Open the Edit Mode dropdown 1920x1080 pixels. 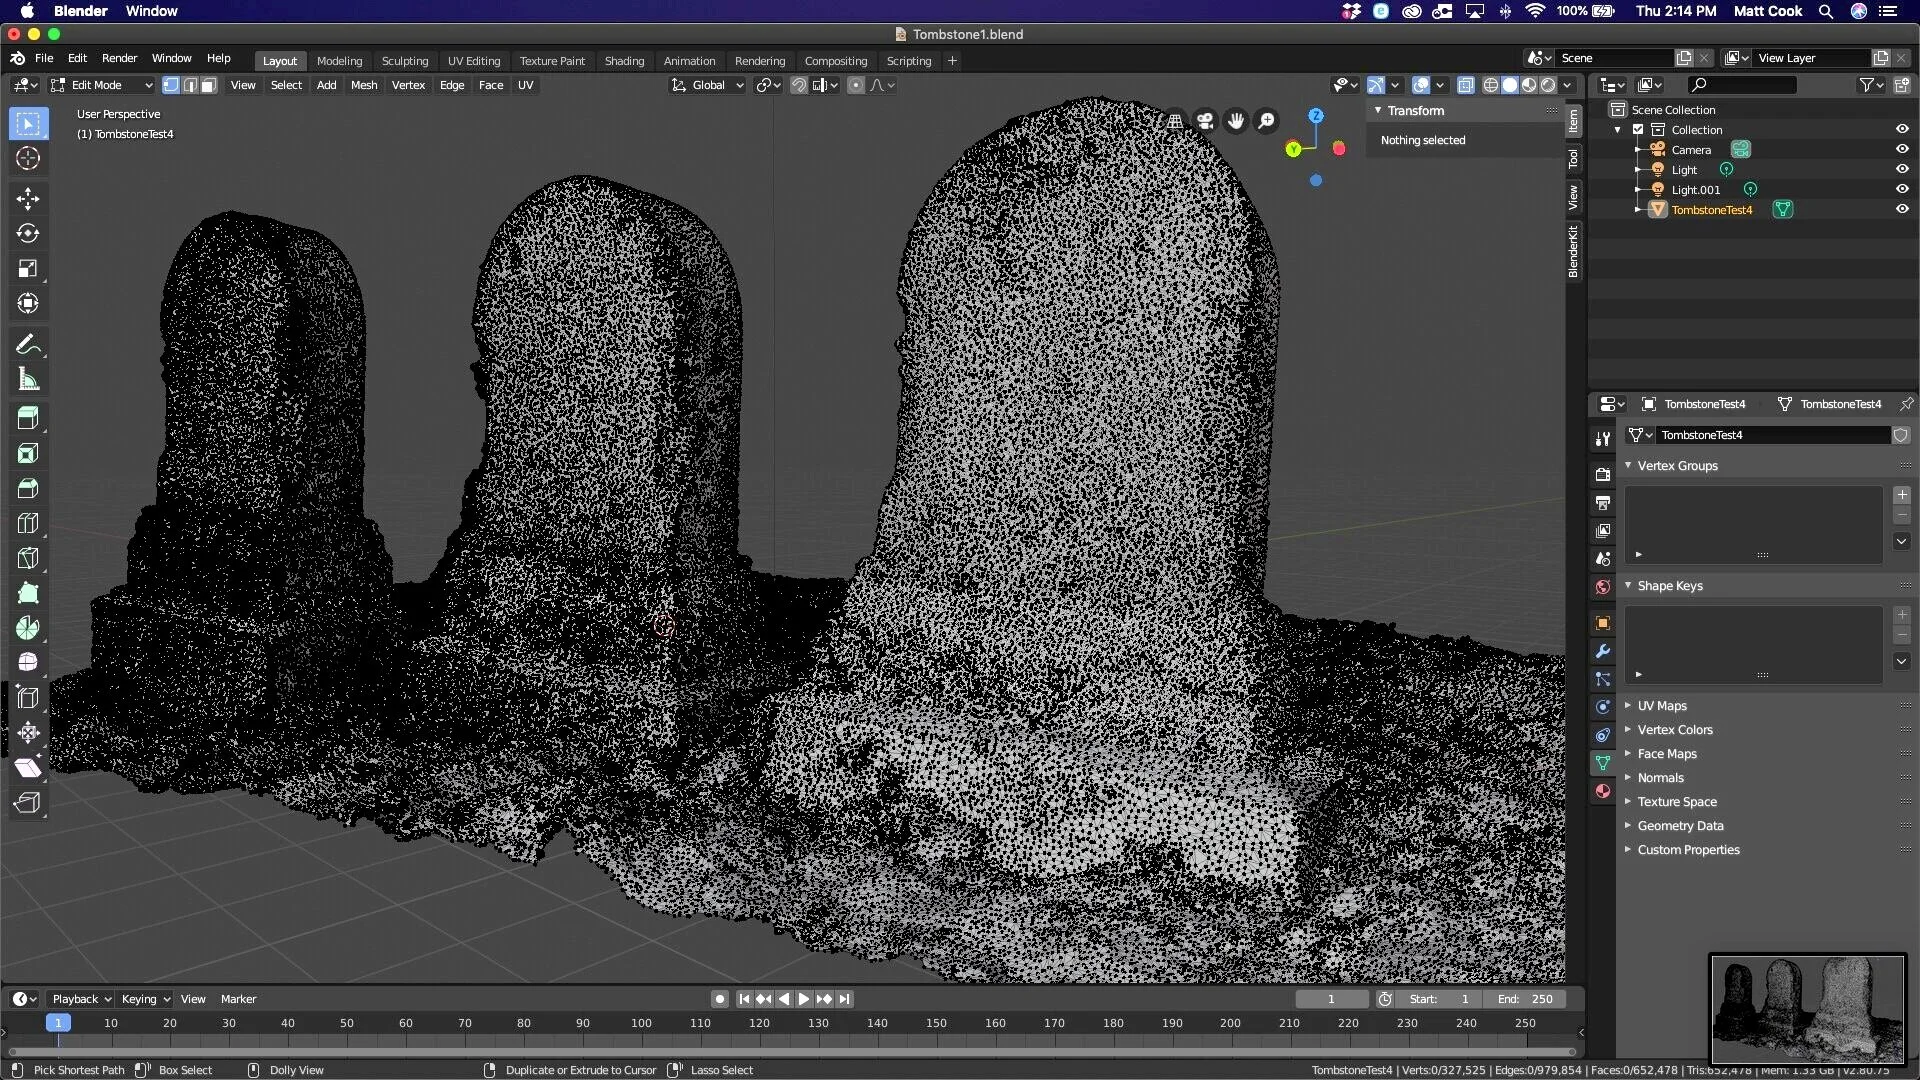click(101, 85)
